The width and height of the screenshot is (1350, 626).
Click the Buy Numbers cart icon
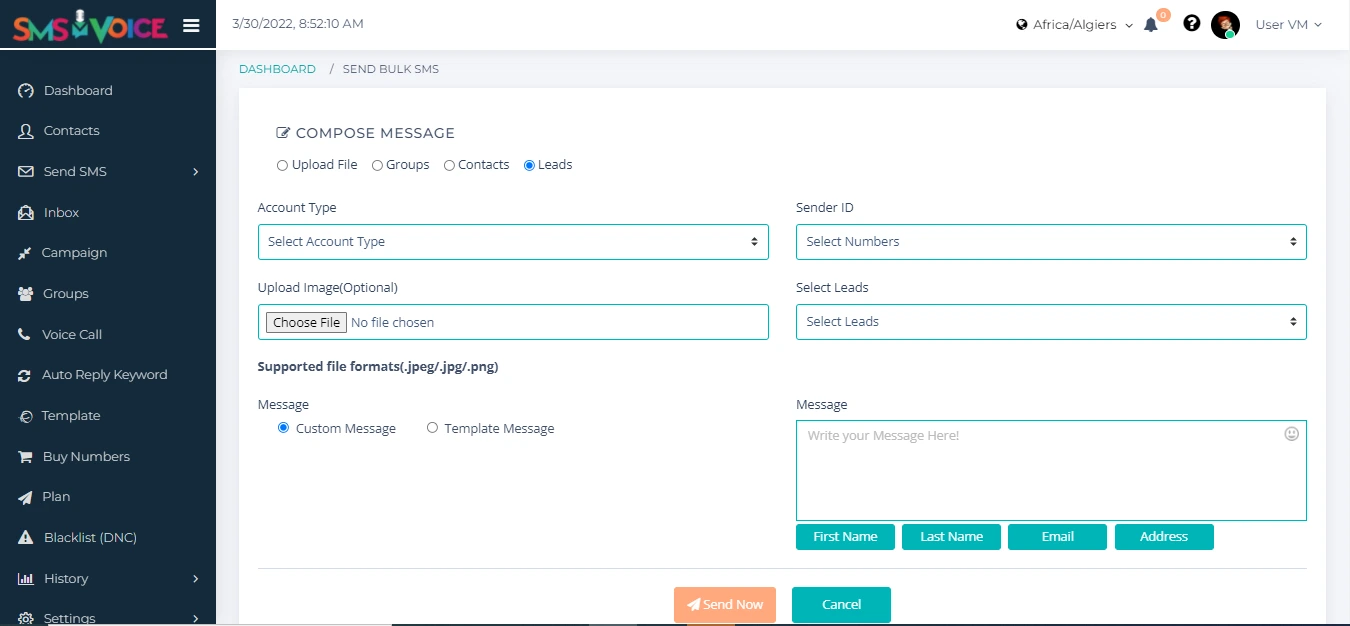(x=25, y=457)
